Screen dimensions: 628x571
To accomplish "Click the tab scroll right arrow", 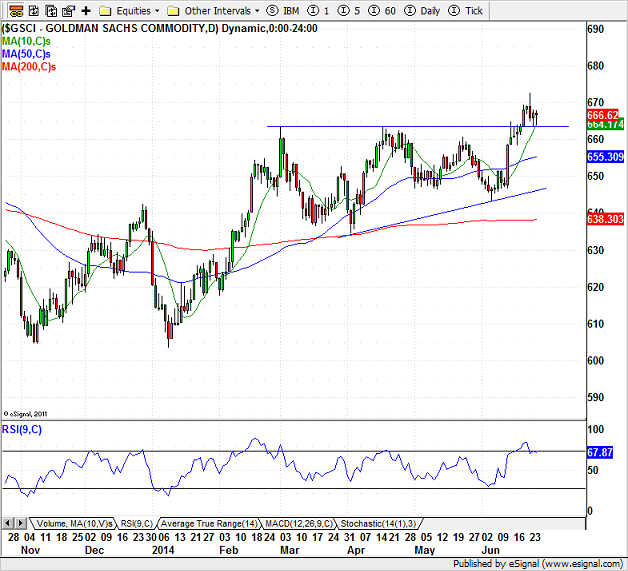I will click(x=21, y=523).
